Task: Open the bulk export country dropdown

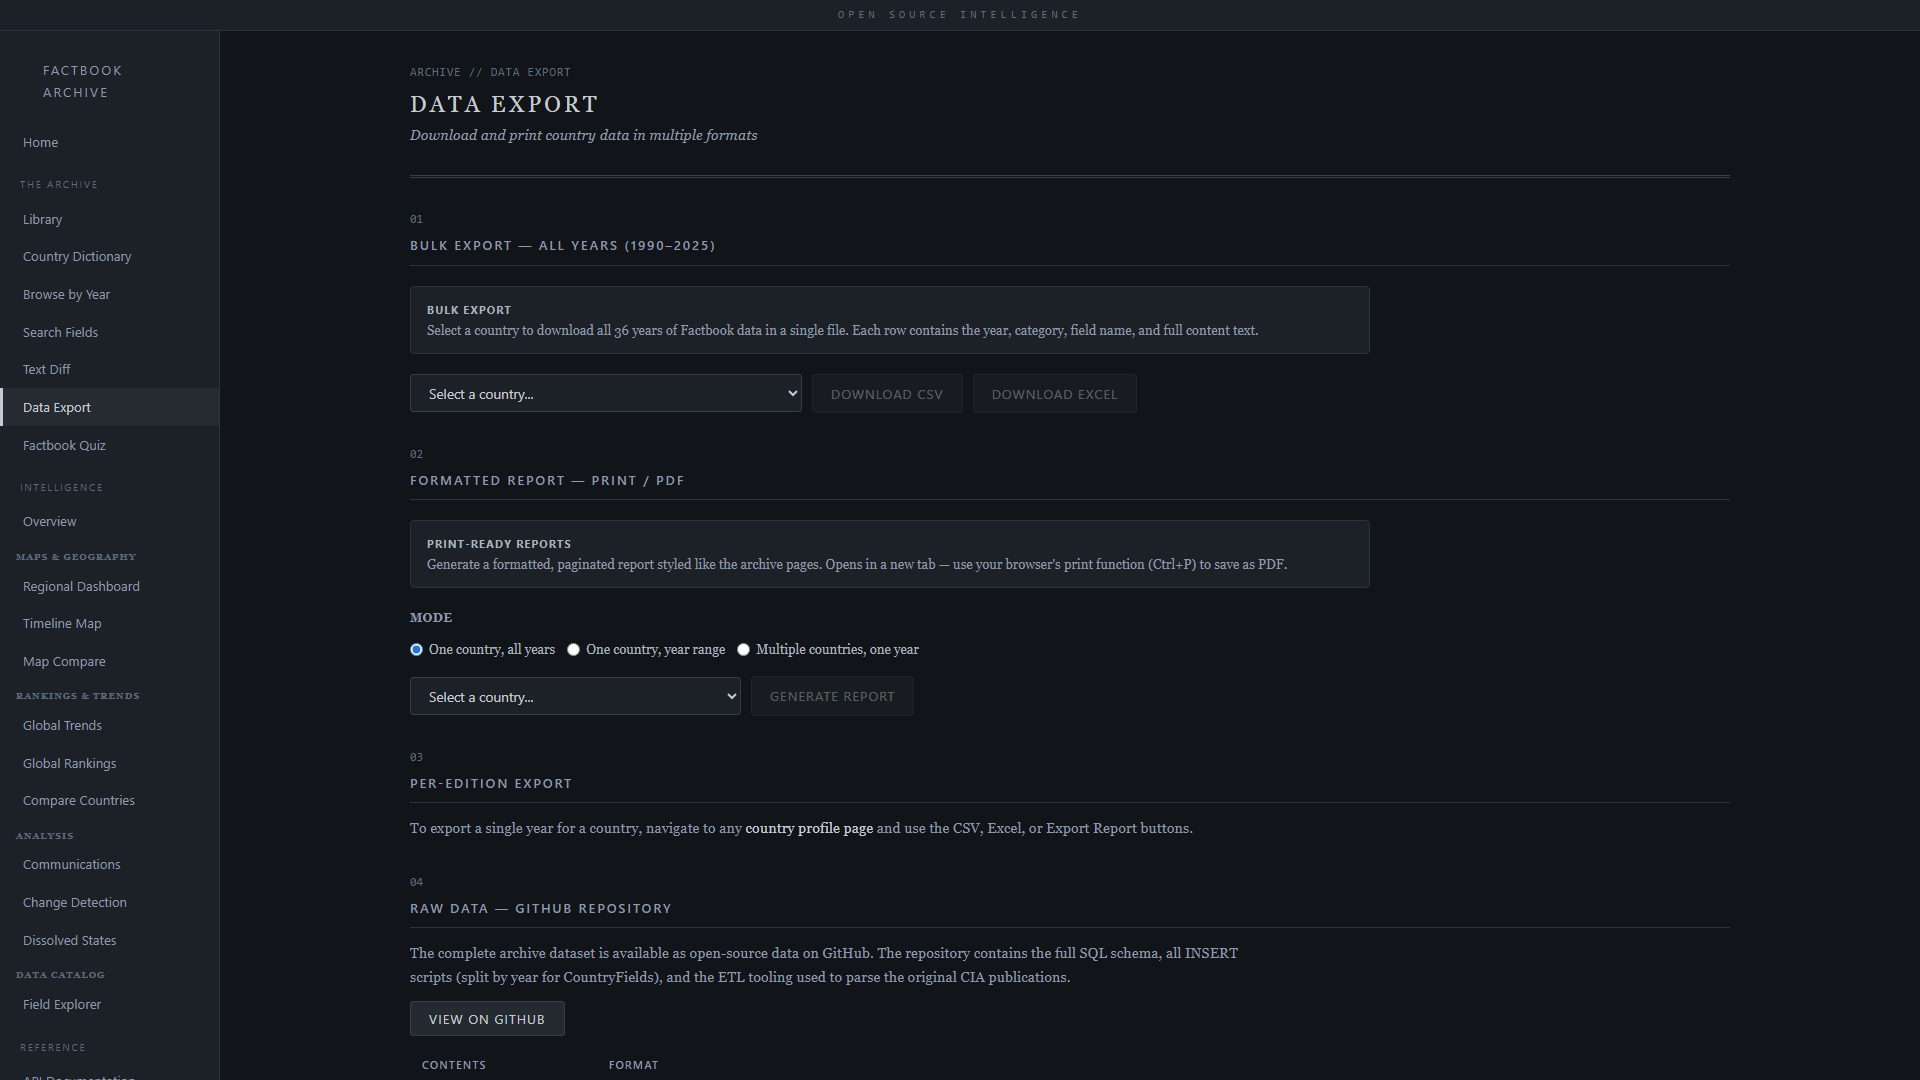Action: 605,394
